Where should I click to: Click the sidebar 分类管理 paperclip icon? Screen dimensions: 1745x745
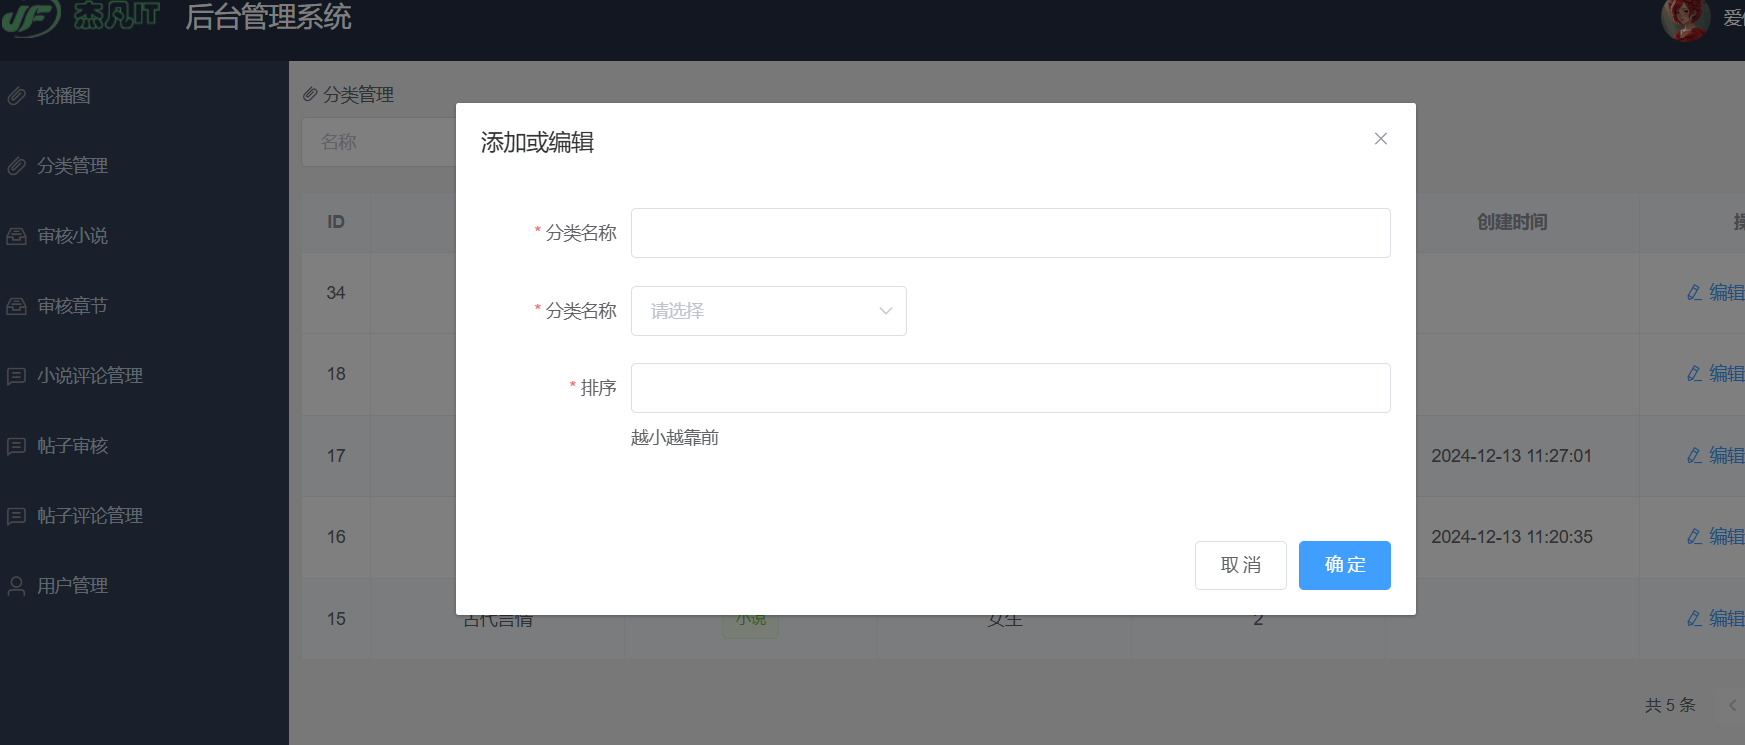pos(17,166)
